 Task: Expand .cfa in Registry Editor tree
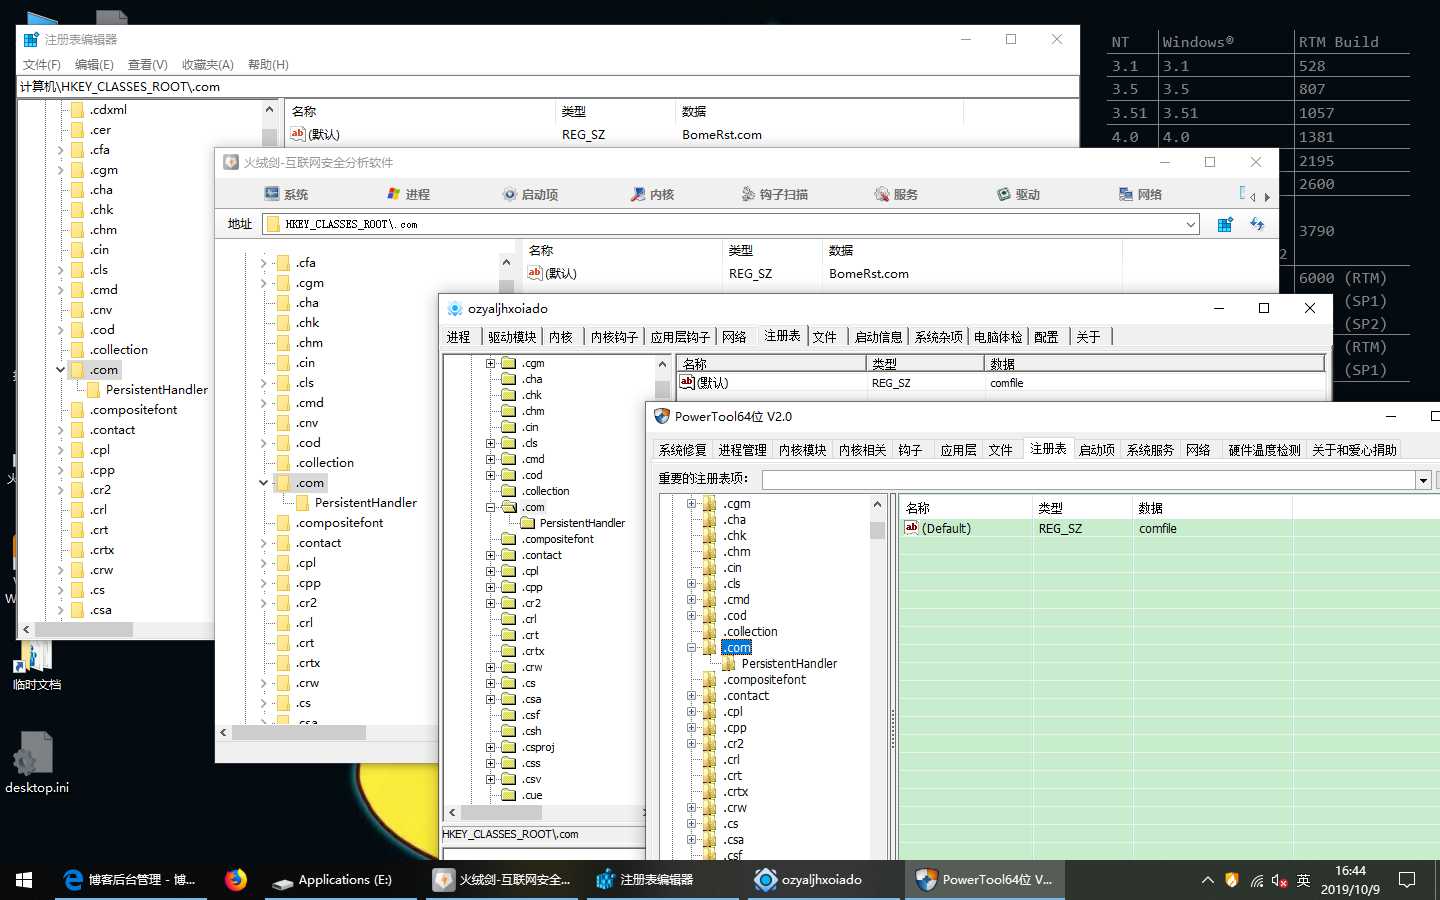point(60,150)
